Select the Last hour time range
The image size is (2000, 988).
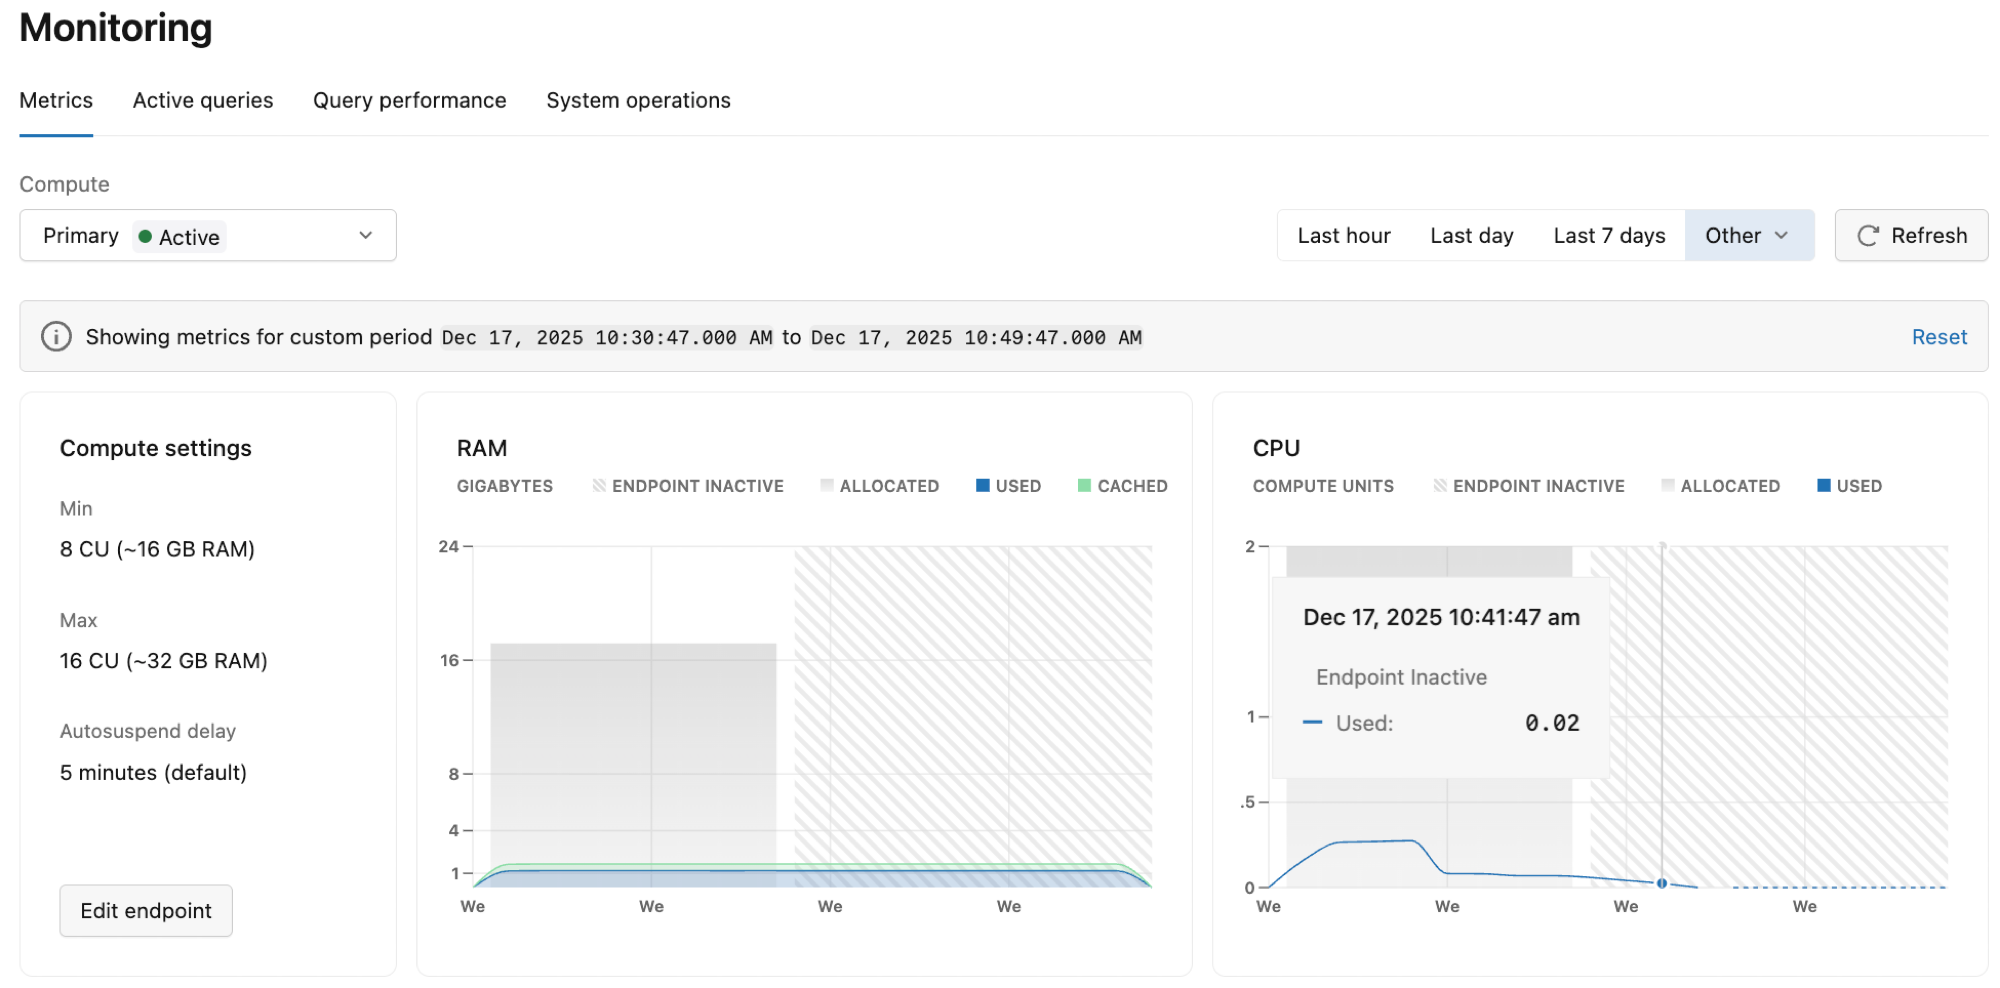click(1343, 235)
